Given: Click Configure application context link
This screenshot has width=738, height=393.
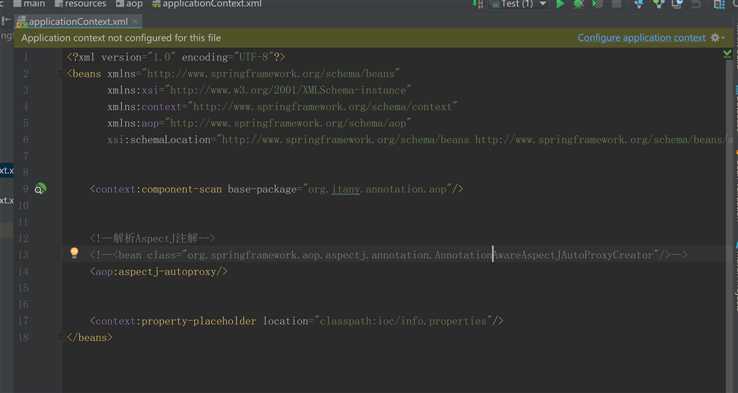Looking at the screenshot, I should [642, 38].
